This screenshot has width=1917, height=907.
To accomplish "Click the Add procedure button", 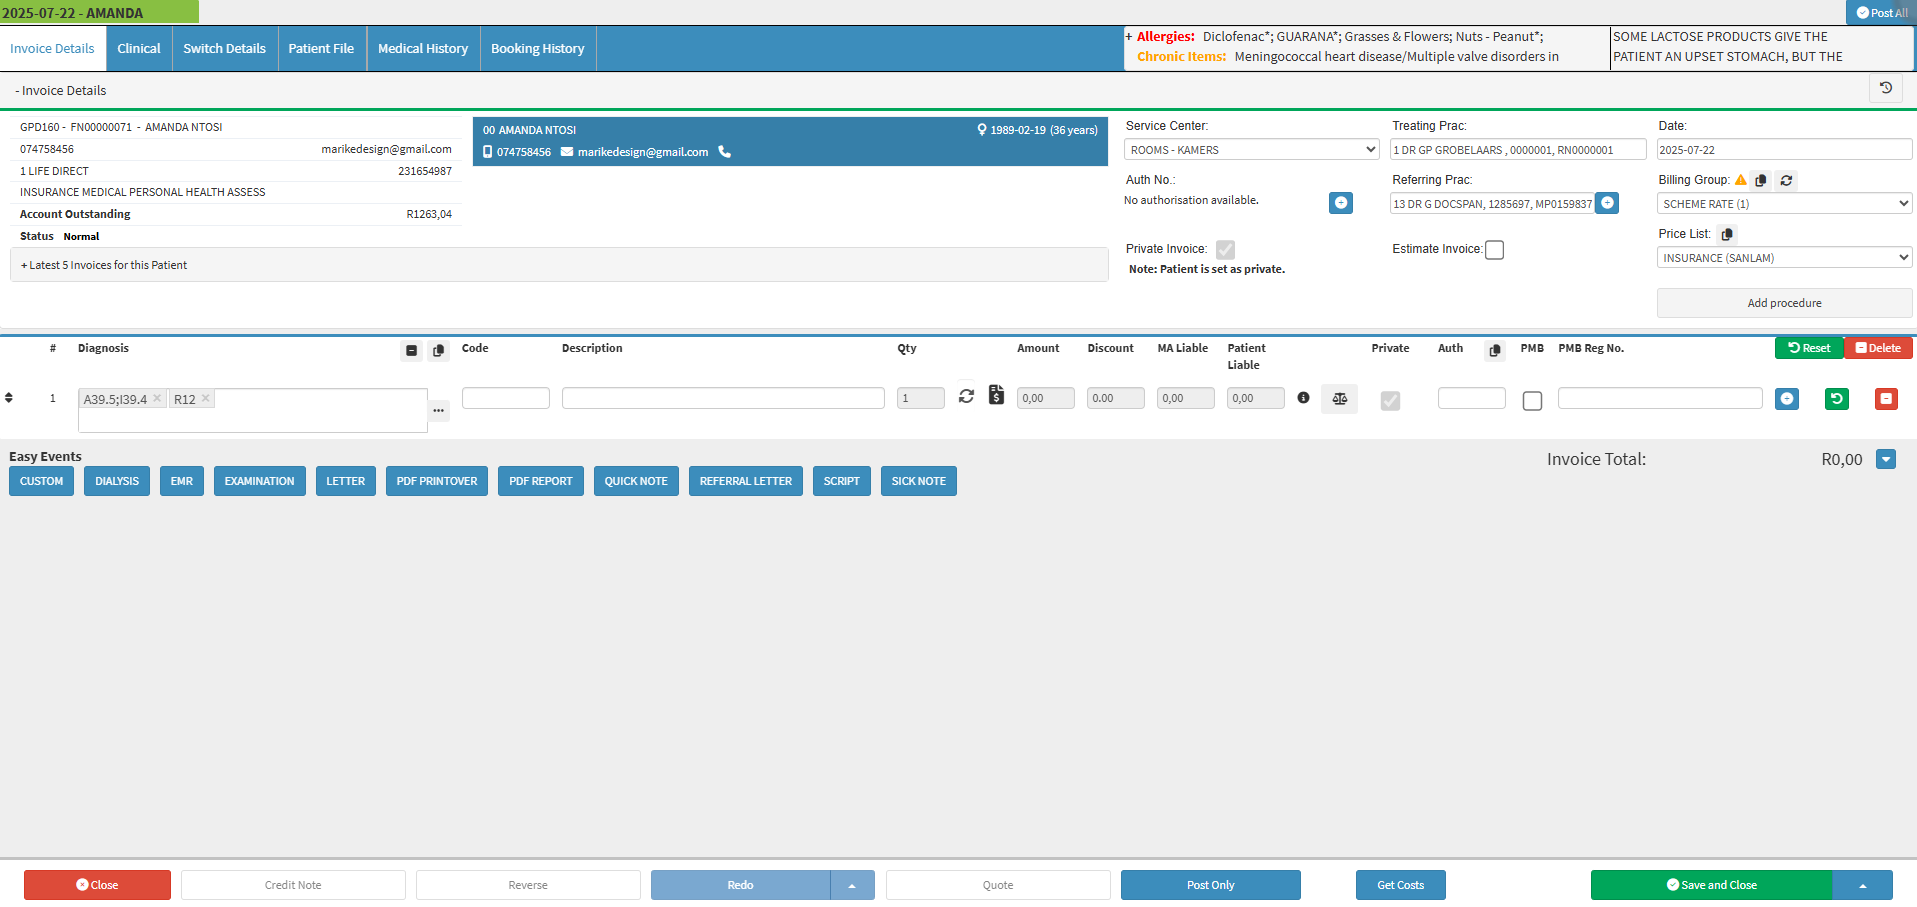I will [1784, 303].
